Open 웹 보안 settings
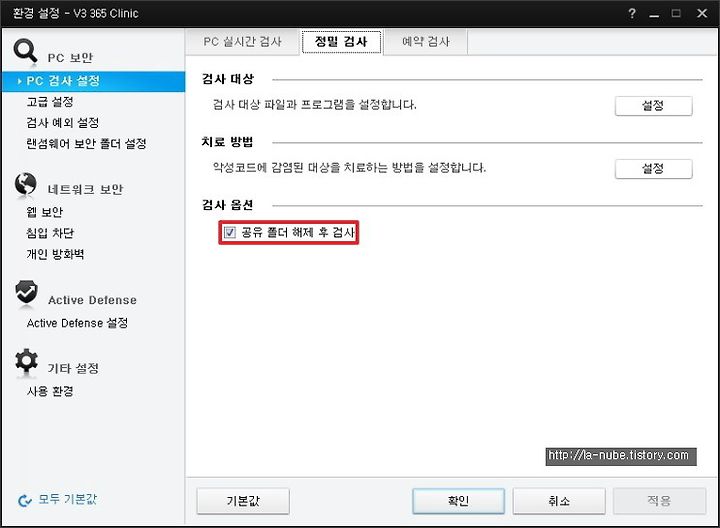Screen dimensions: 720x528 (45, 212)
